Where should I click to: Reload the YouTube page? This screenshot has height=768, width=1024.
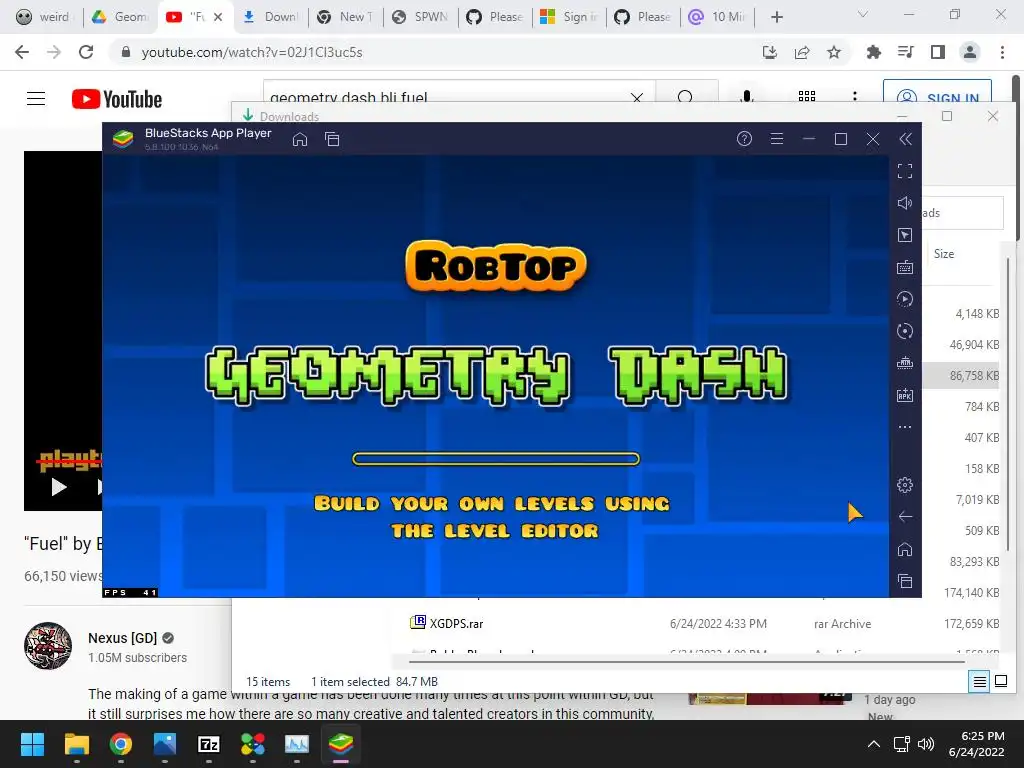click(x=86, y=52)
